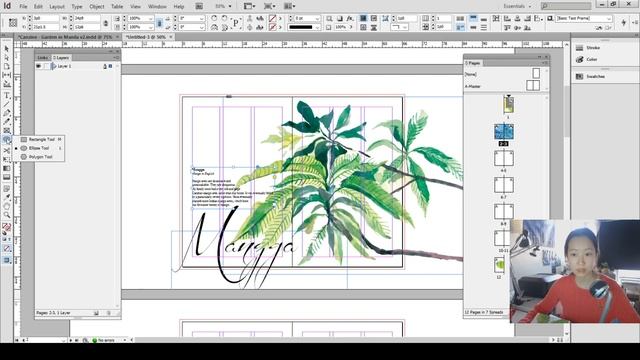
Task: Open the zoom level dropdown
Action: tap(230, 7)
